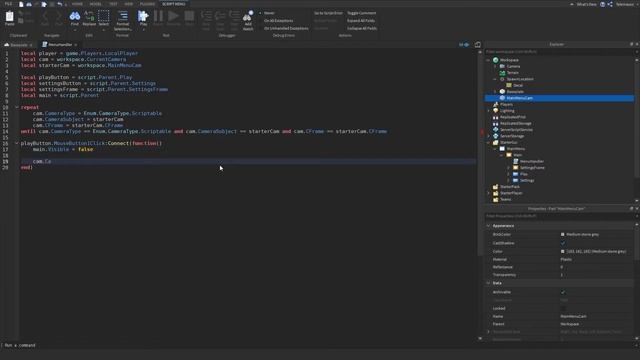
Task: Expand the ServerStorage node
Action: tap(488, 136)
